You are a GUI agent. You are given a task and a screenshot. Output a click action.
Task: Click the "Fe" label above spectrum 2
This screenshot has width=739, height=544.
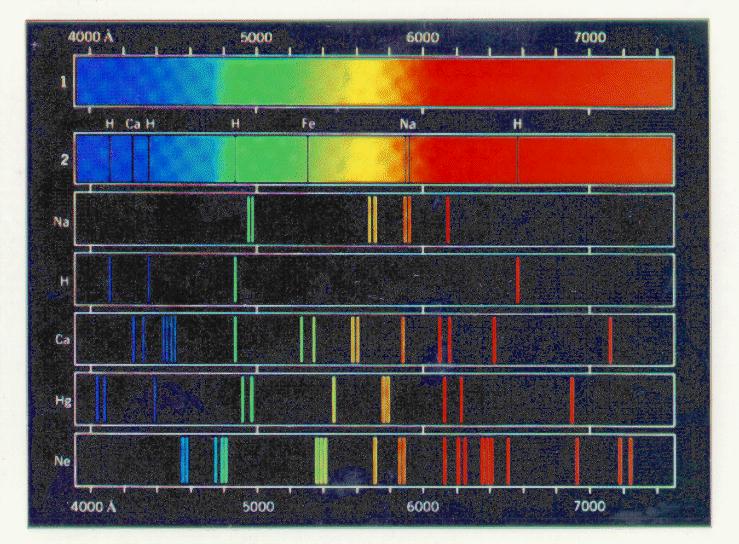click(309, 124)
